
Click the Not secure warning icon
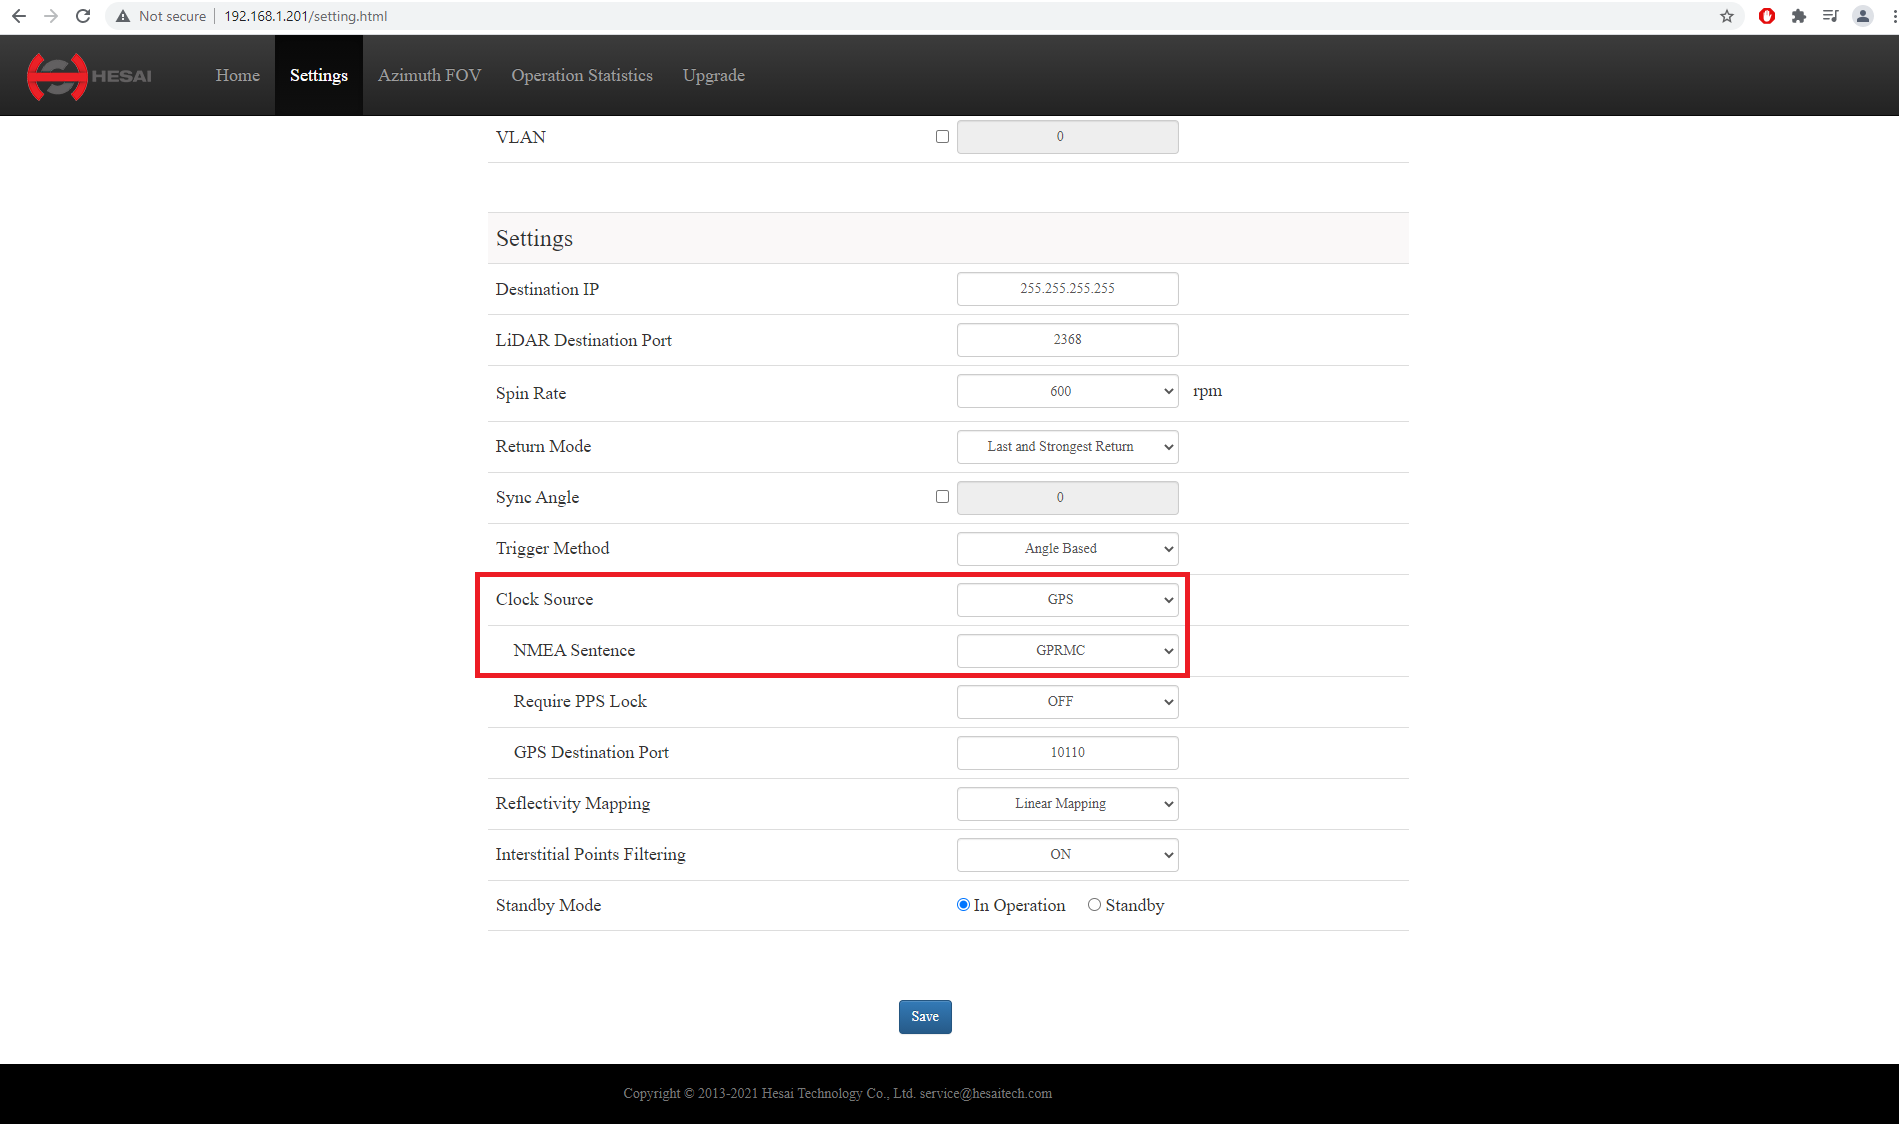123,16
